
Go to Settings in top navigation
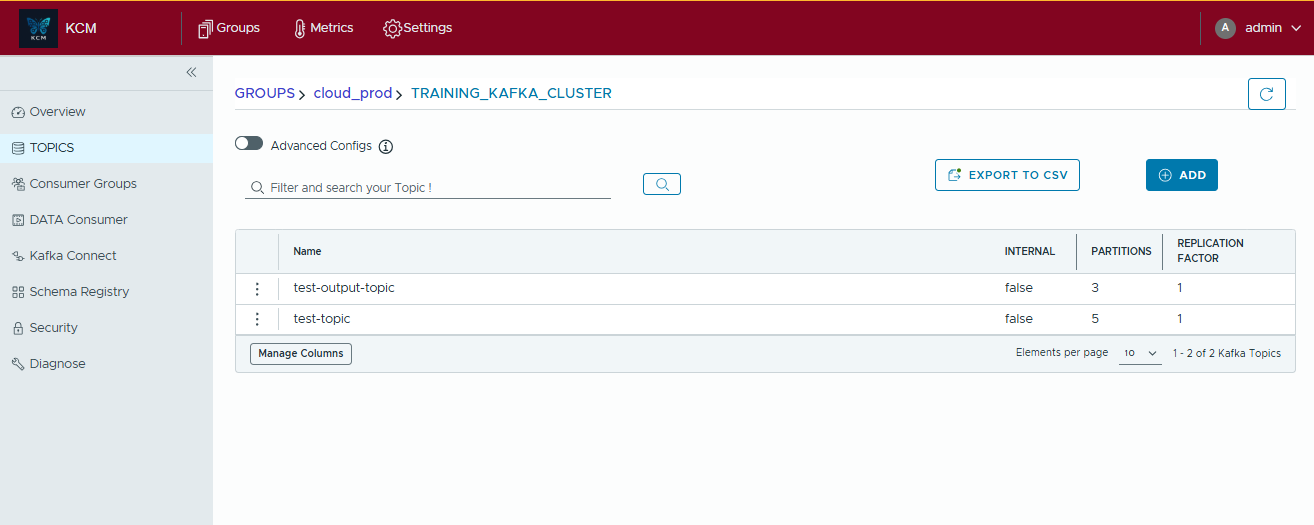point(418,28)
